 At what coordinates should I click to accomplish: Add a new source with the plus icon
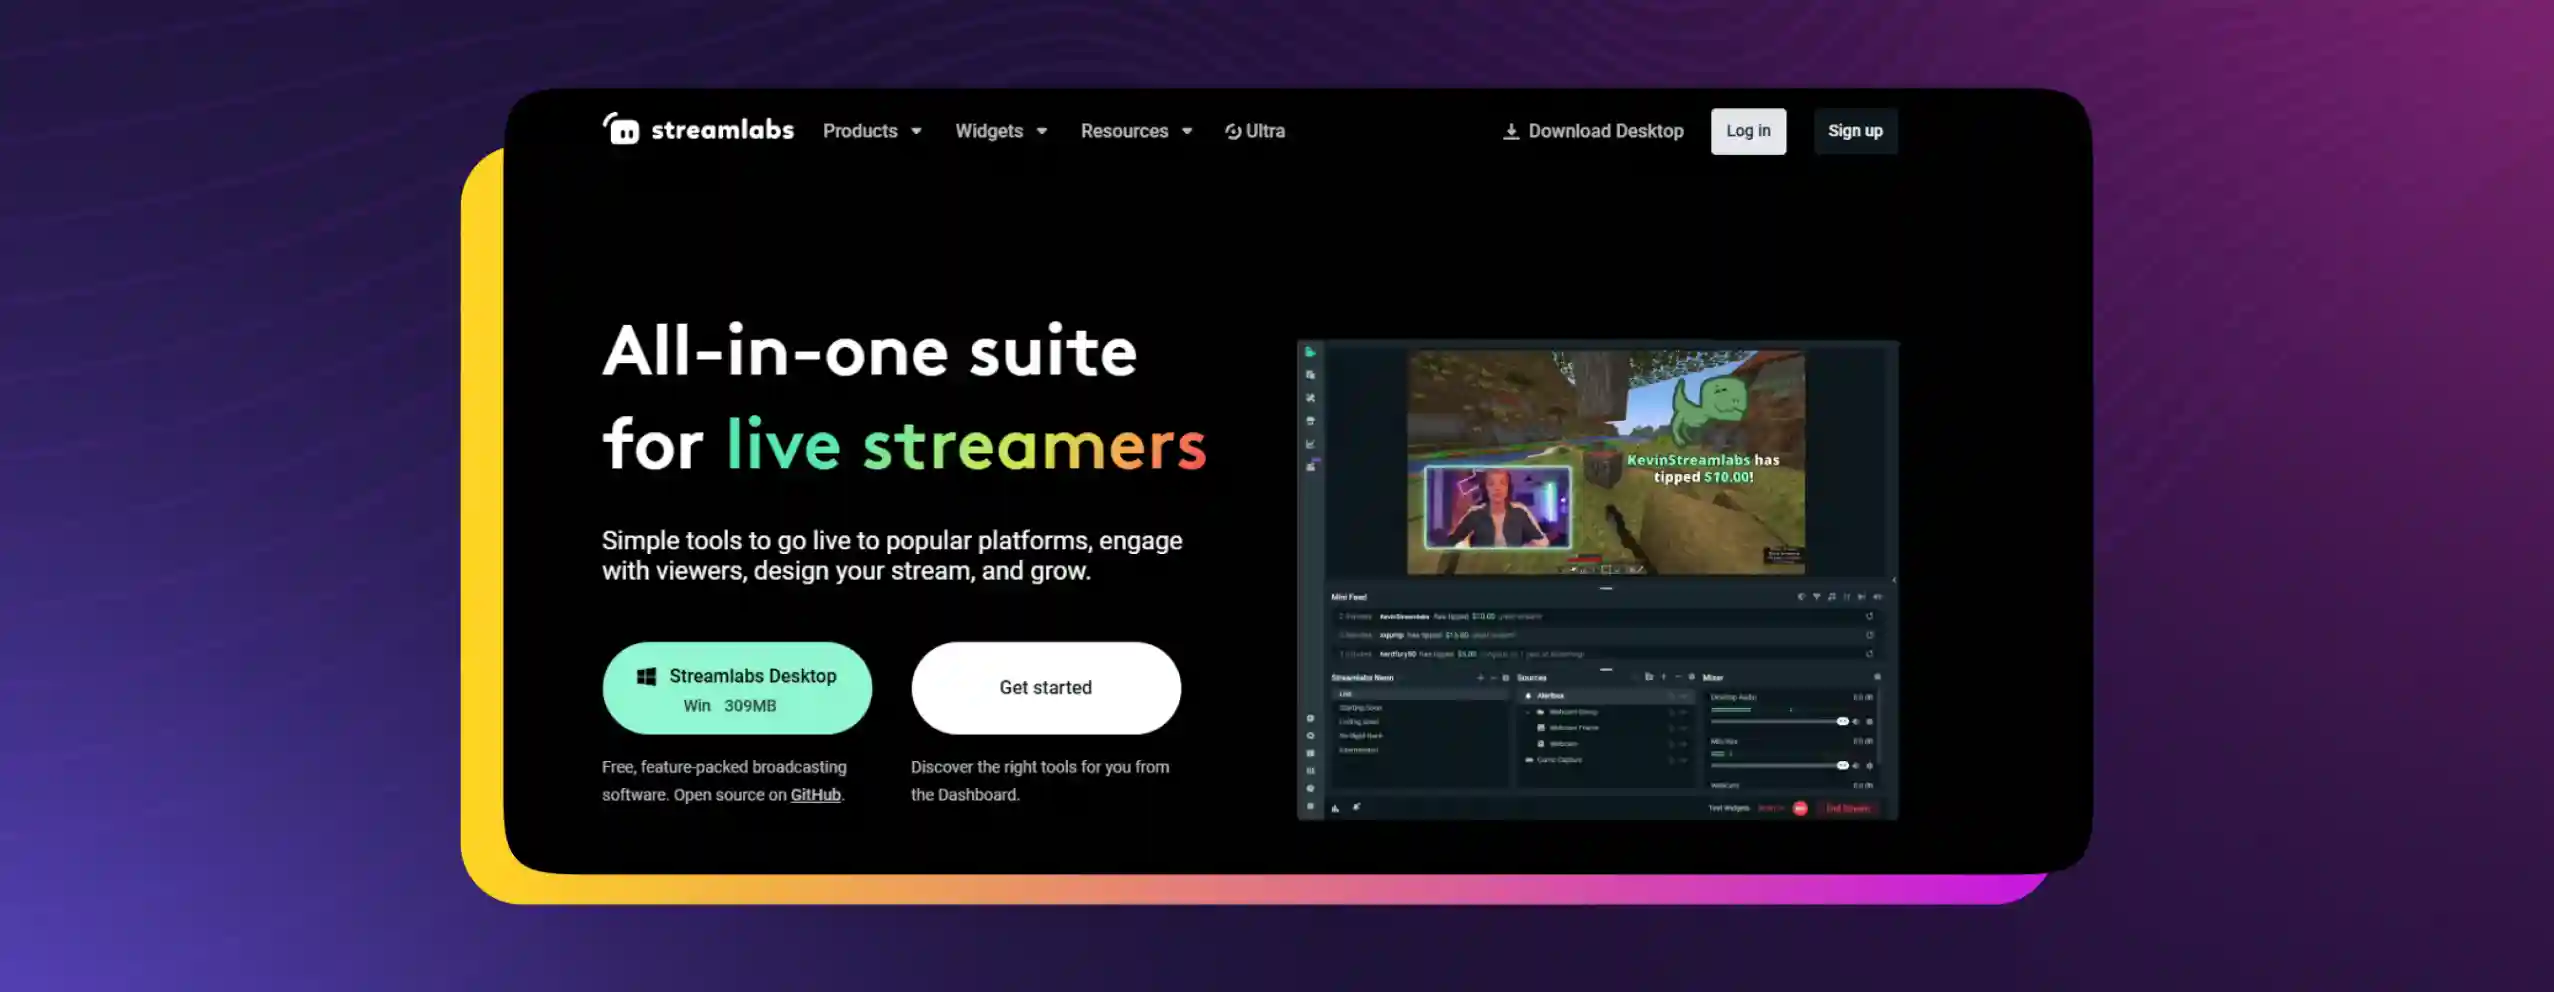coord(1663,677)
